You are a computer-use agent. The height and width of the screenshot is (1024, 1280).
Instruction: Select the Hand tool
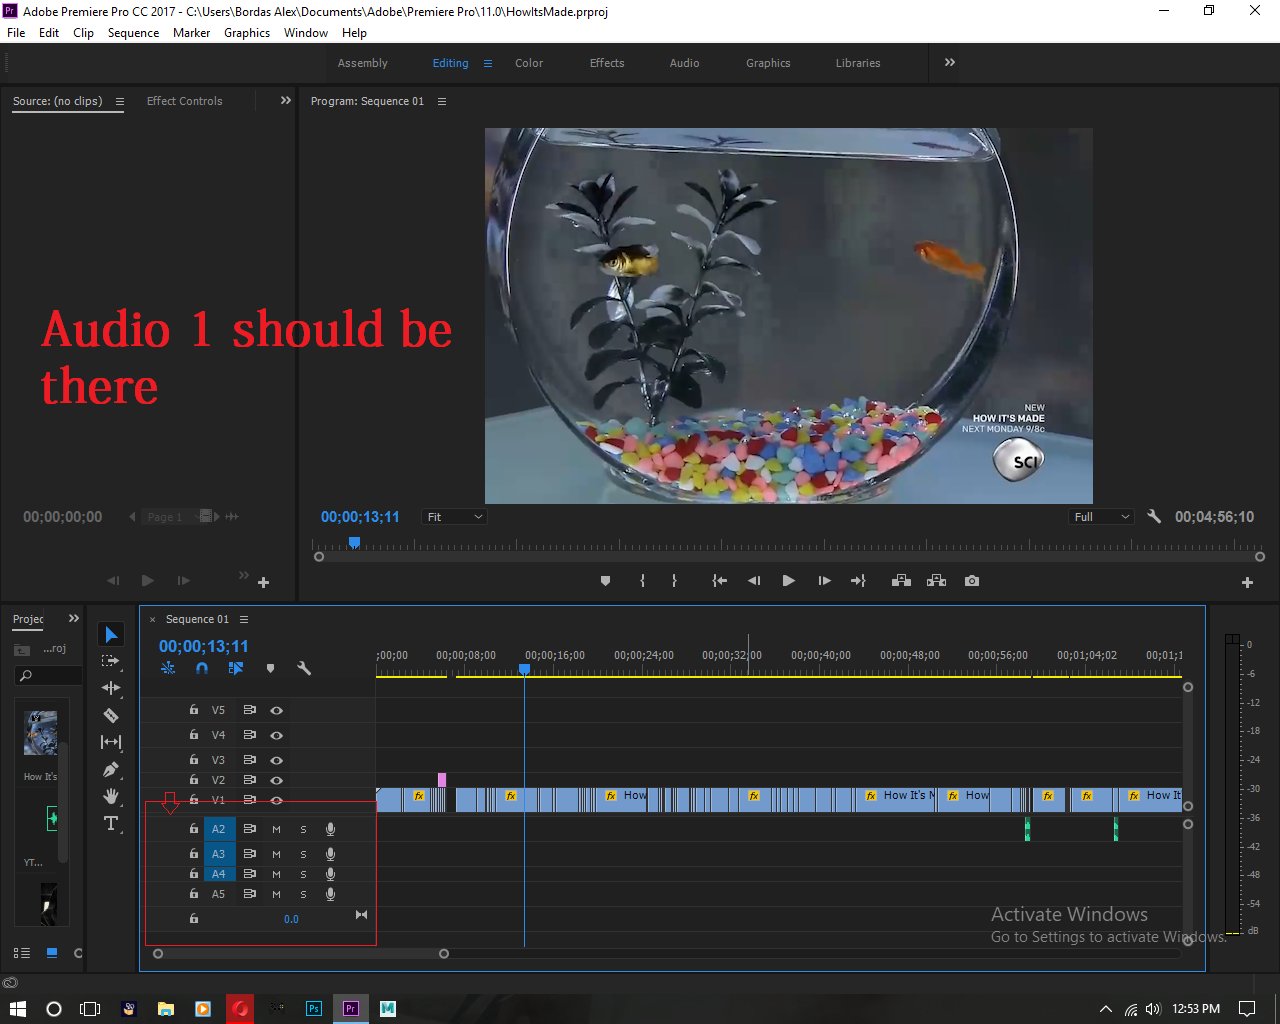click(x=111, y=796)
